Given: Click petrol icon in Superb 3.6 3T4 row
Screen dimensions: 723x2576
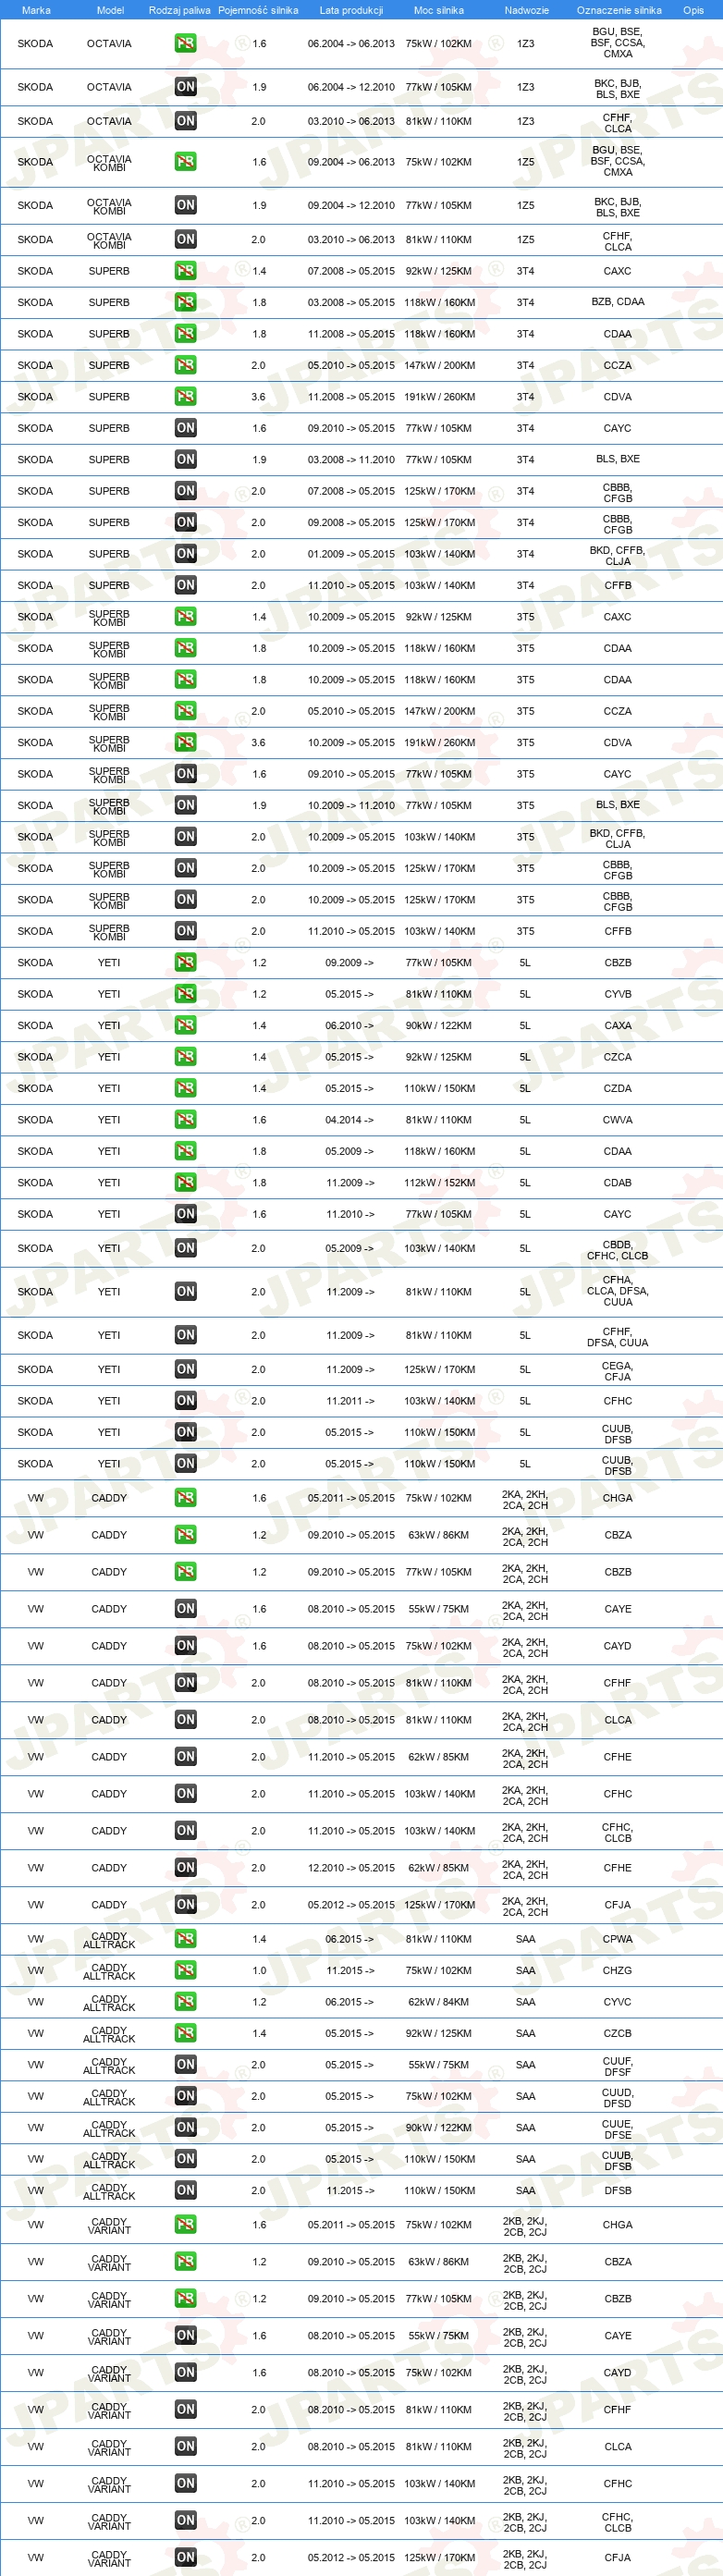Looking at the screenshot, I should [x=185, y=397].
